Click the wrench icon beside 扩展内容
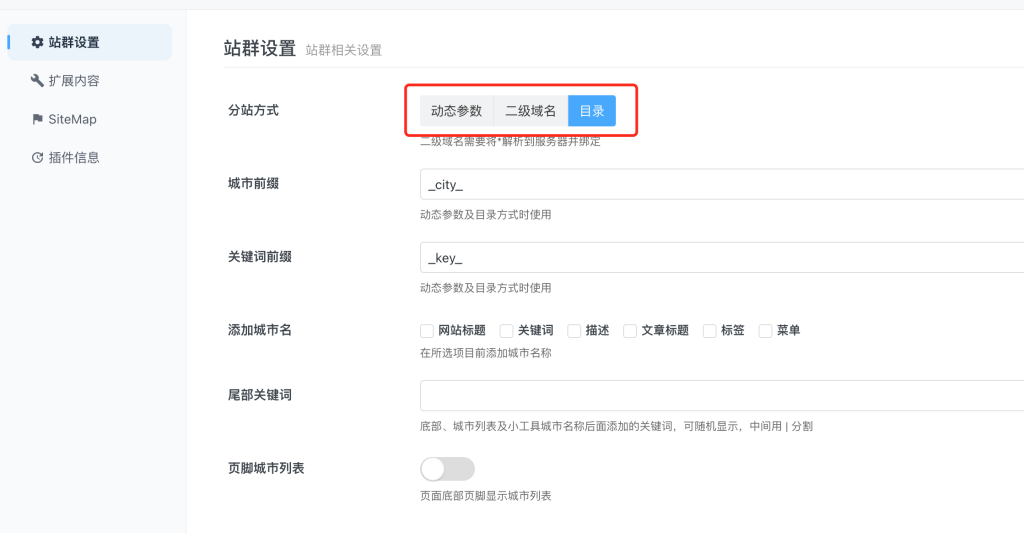This screenshot has width=1024, height=533. coord(38,81)
